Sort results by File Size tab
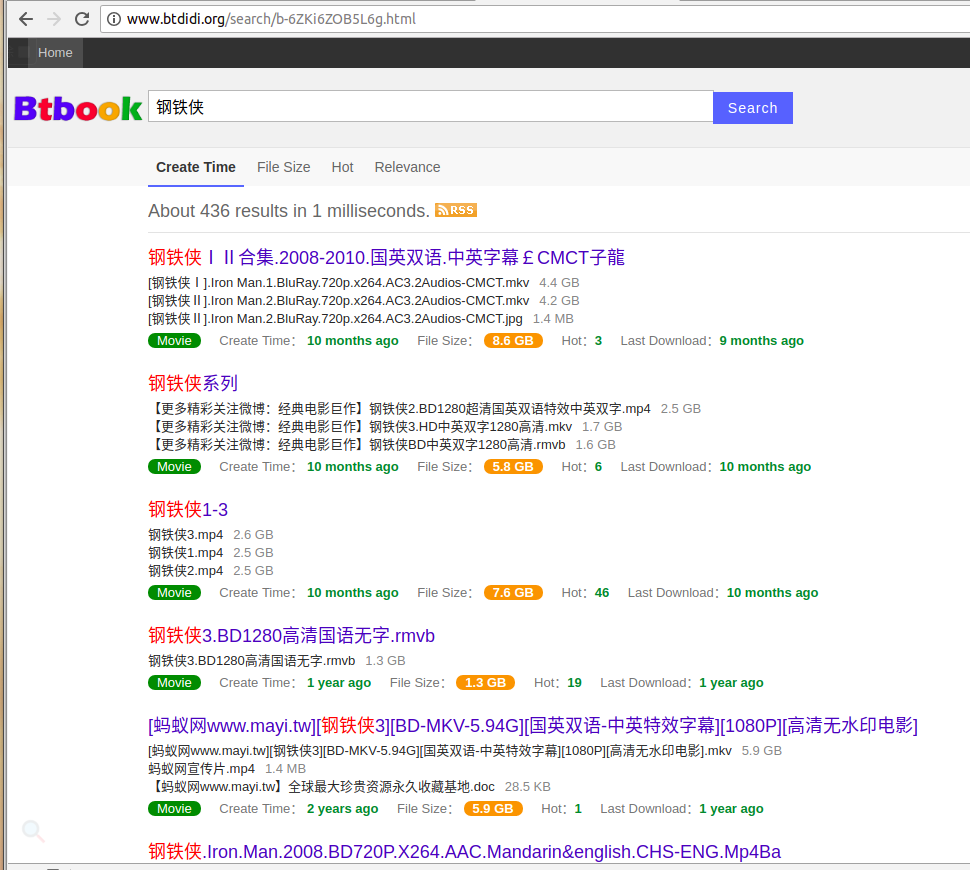The image size is (970, 870). 283,167
